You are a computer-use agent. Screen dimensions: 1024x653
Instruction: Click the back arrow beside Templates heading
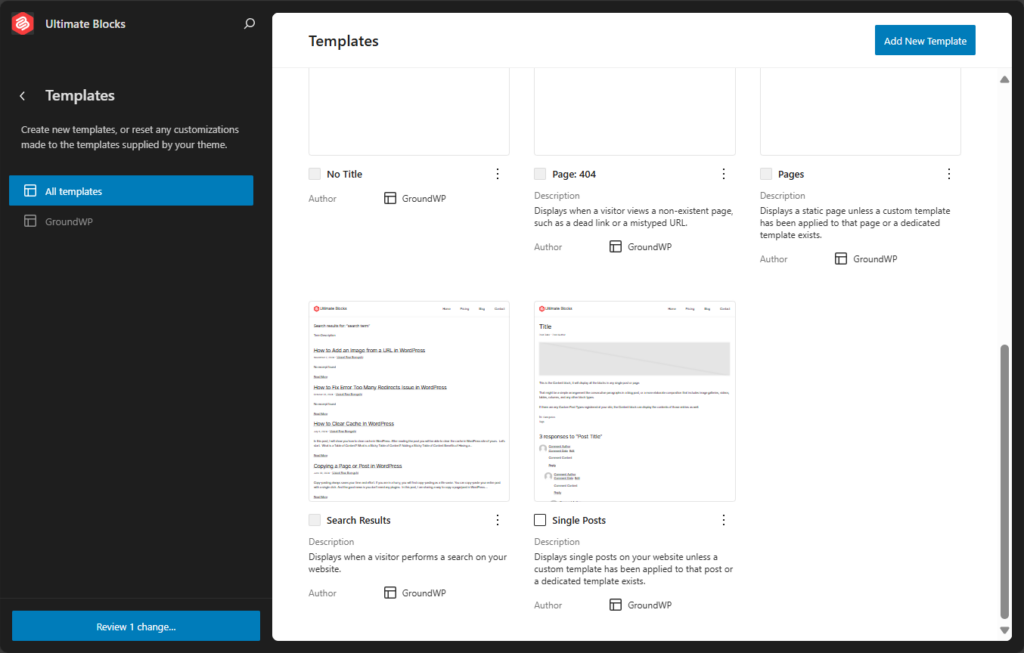[20, 95]
